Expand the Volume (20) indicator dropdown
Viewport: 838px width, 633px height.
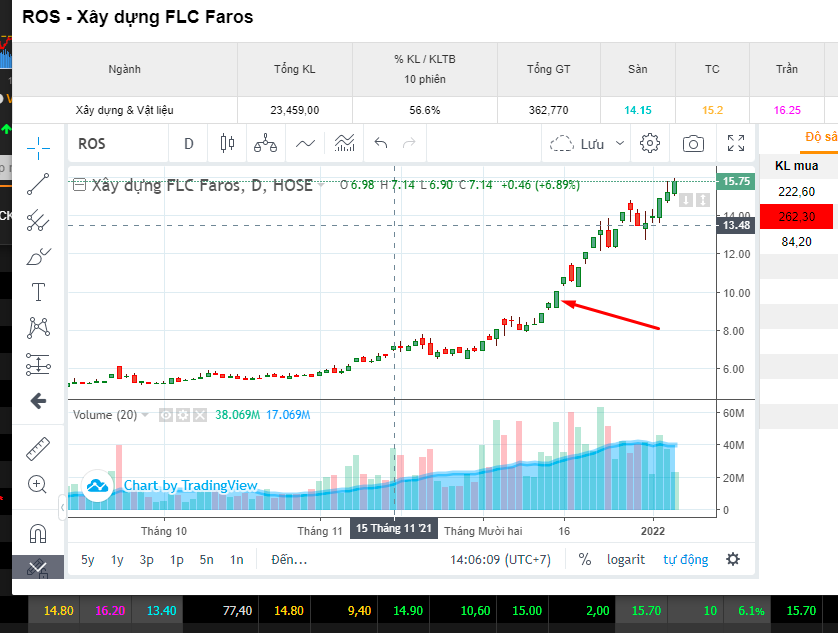146,415
